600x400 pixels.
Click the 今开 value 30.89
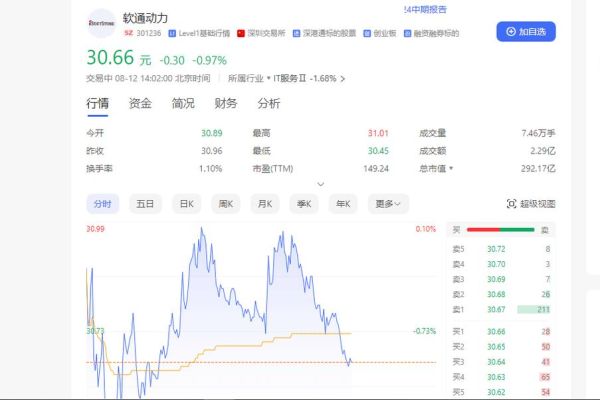tap(212, 133)
